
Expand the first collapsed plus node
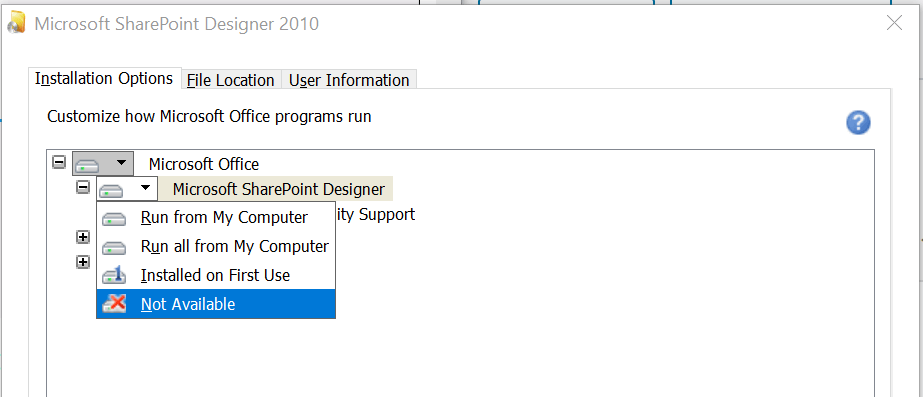[x=83, y=237]
